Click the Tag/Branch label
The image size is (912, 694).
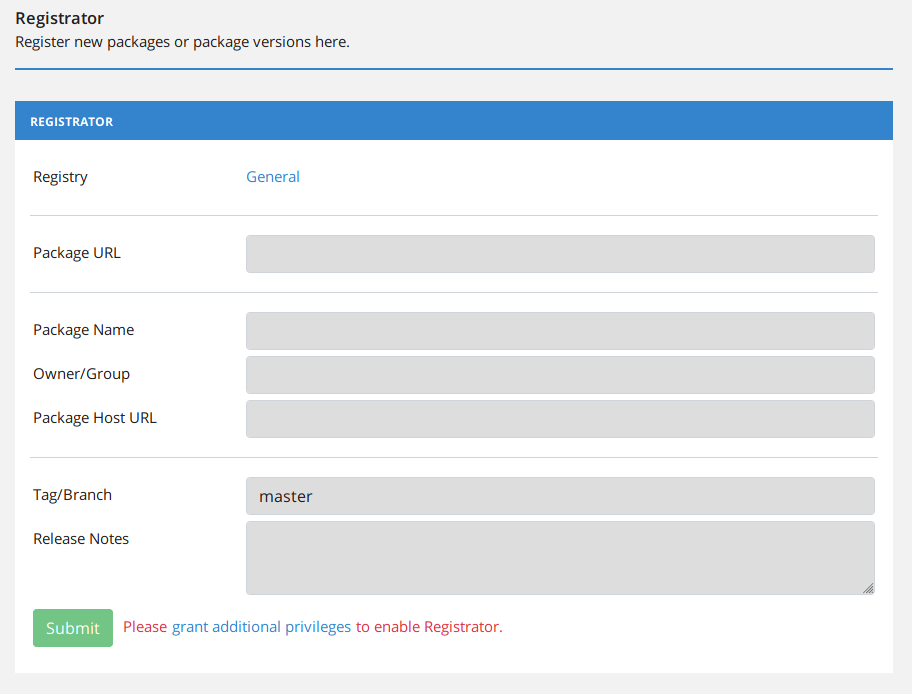coord(72,494)
